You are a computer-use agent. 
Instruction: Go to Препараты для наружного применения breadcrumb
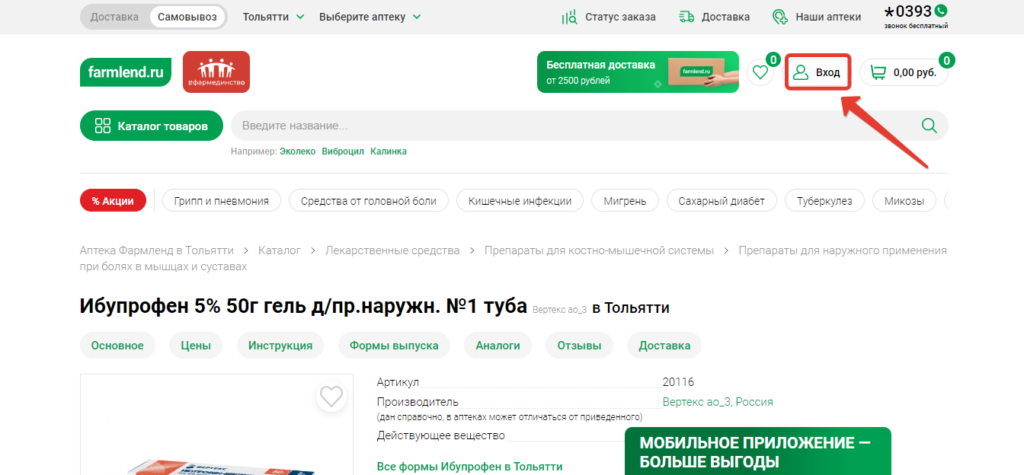pos(842,250)
